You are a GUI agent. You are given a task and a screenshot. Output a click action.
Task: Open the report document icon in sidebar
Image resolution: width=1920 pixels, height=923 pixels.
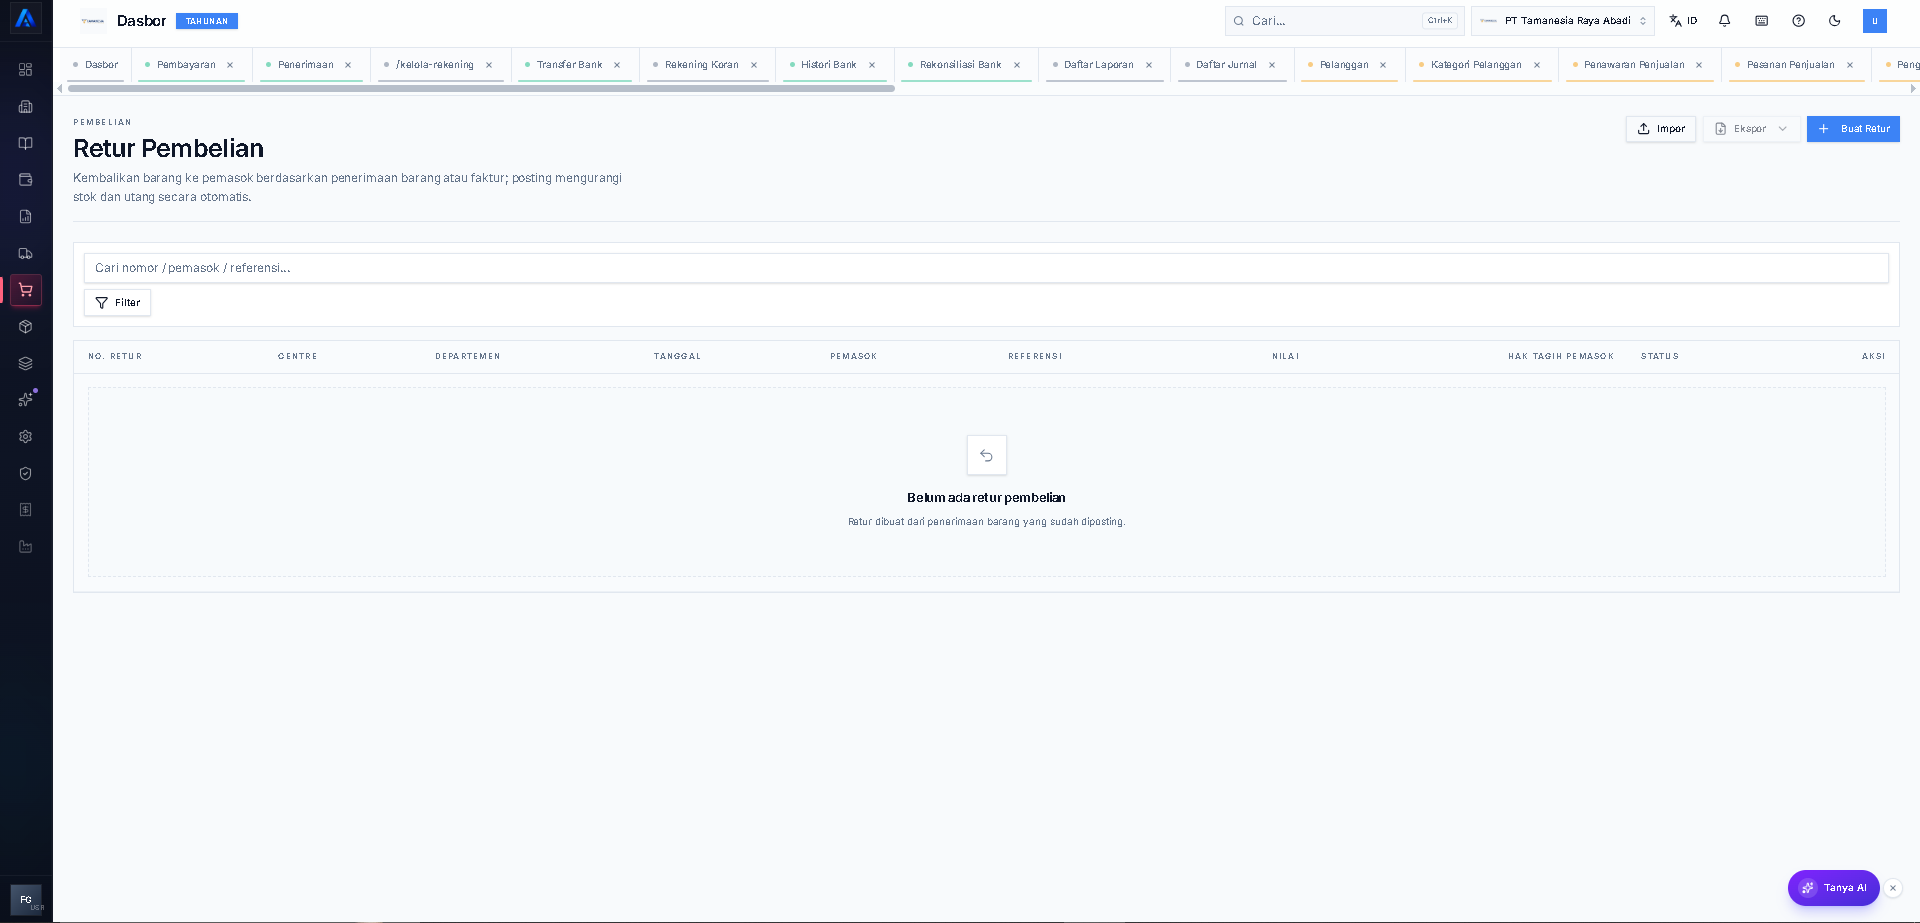26,216
